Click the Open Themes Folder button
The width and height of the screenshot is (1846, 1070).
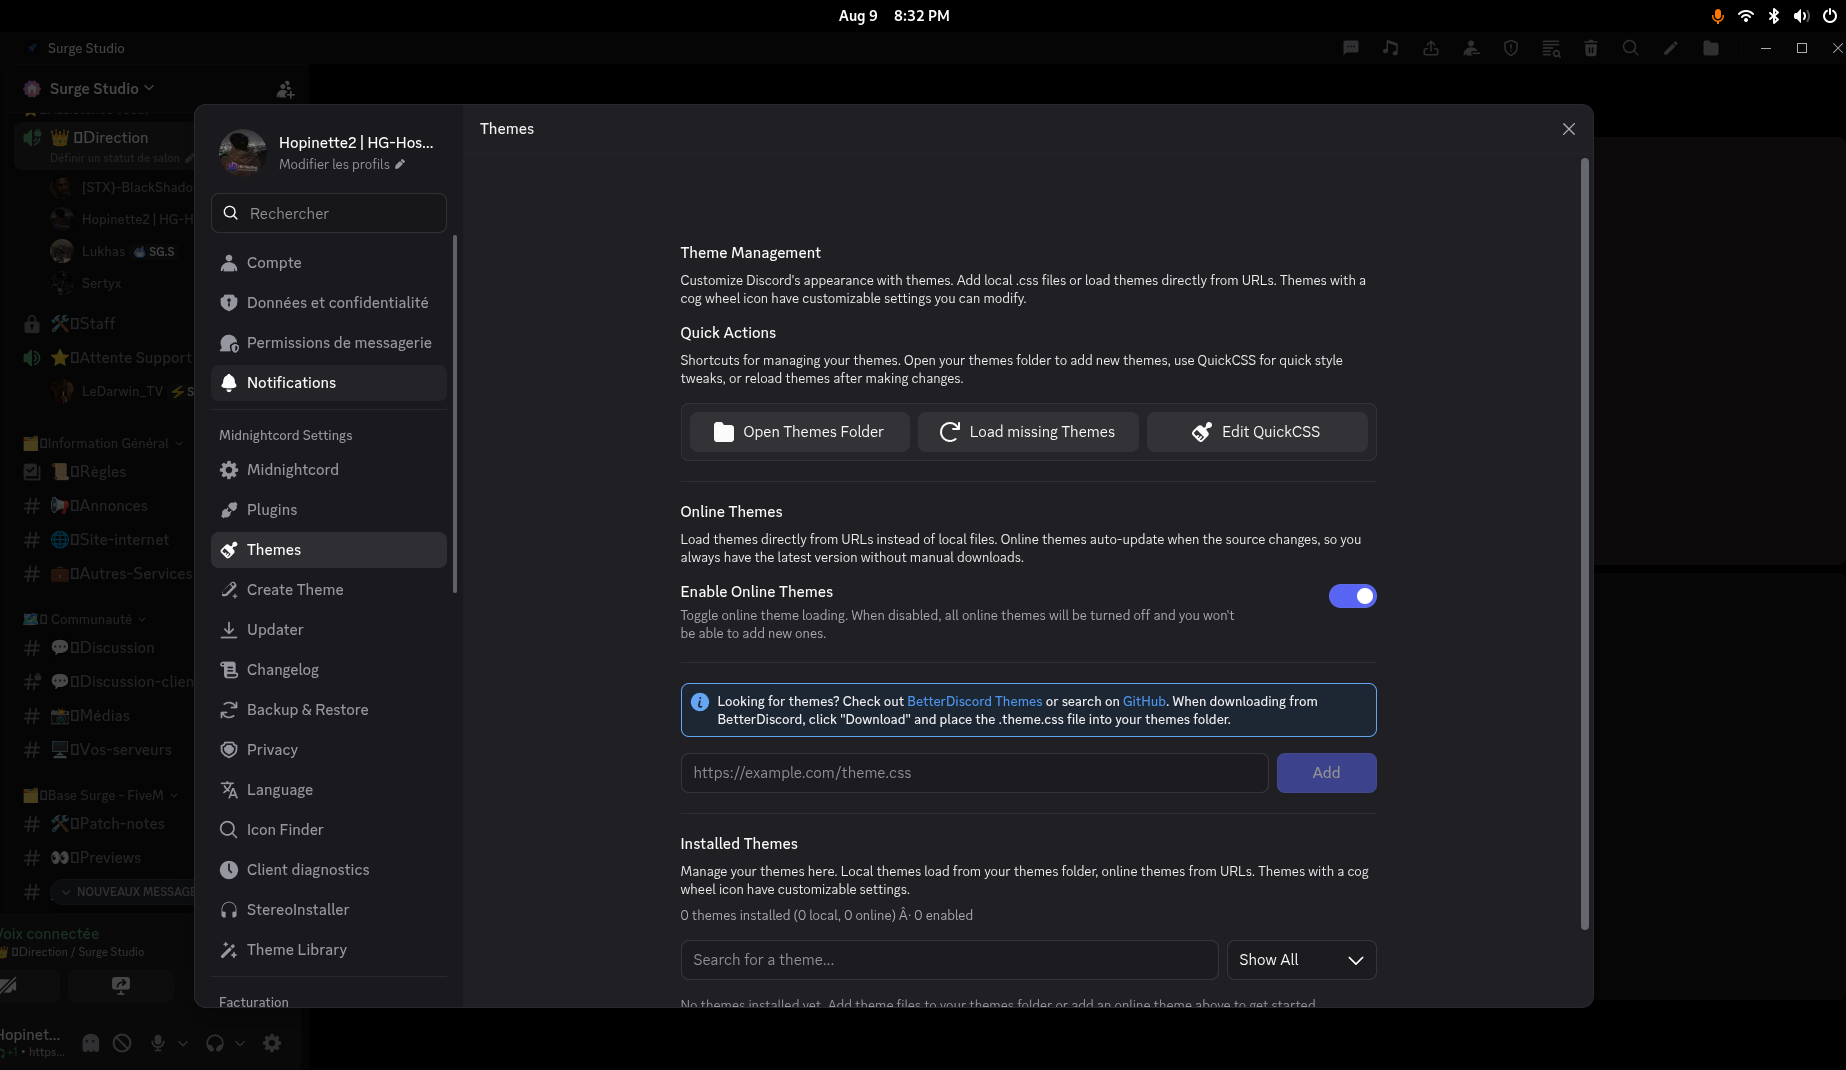[x=800, y=432]
